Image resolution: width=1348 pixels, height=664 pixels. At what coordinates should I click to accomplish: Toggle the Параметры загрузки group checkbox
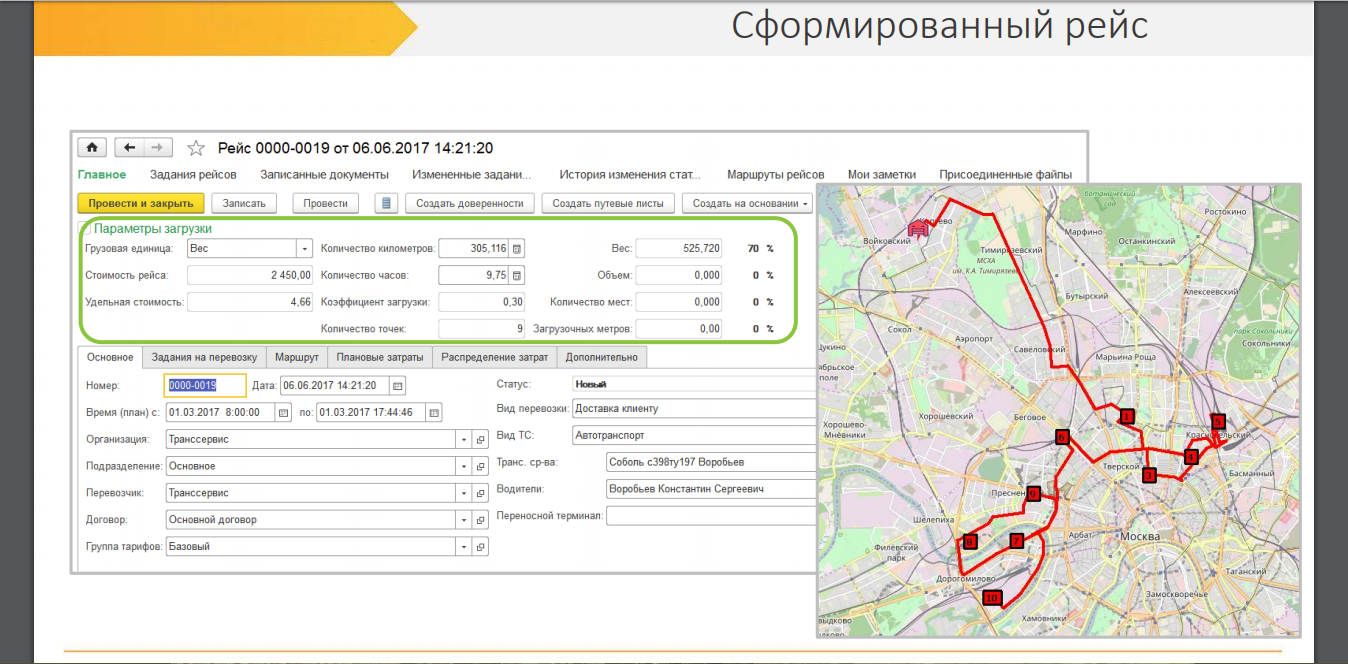pyautogui.click(x=86, y=229)
